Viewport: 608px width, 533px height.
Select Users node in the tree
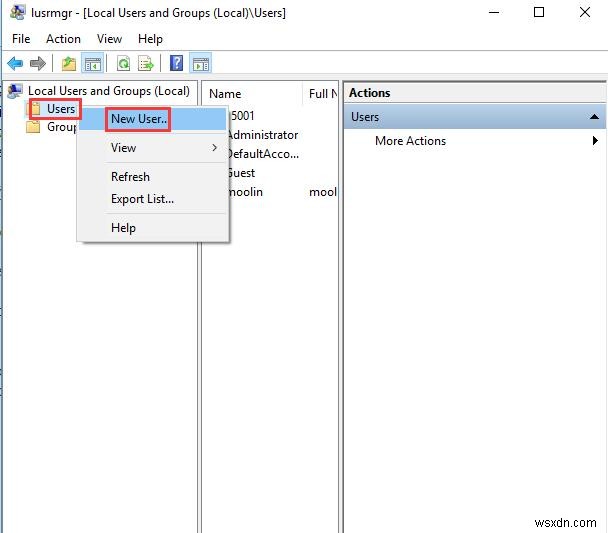(x=61, y=109)
